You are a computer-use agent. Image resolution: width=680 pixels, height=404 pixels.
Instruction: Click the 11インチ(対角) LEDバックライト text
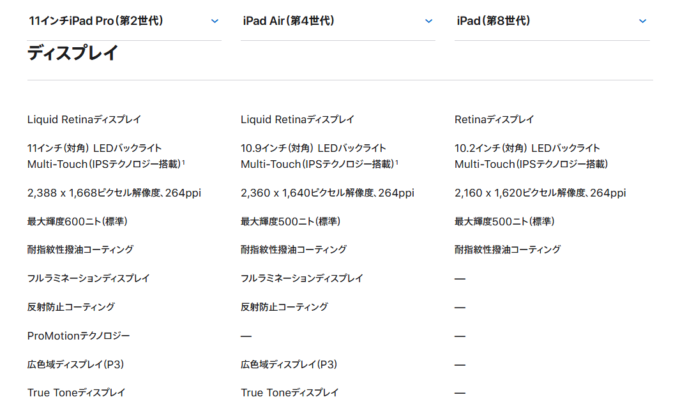pos(95,148)
